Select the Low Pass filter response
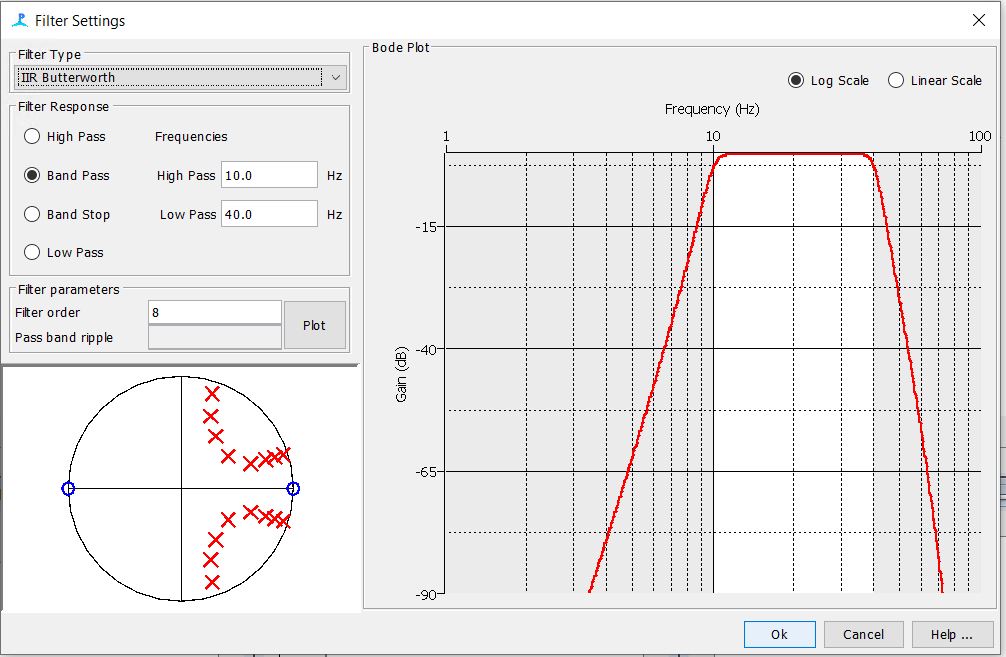Screen dimensions: 1006x657 [x=33, y=253]
